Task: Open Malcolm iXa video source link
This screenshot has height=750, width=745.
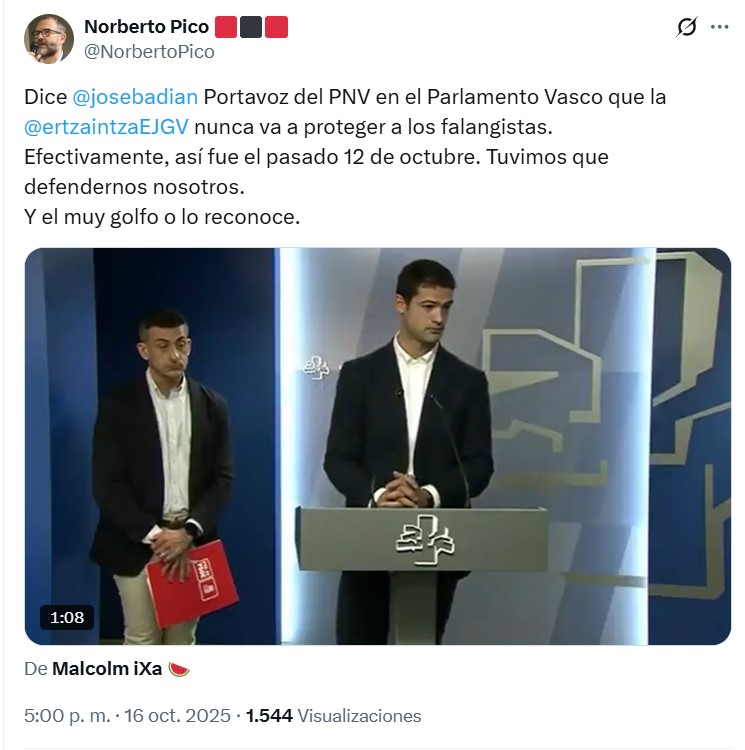Action: point(107,669)
